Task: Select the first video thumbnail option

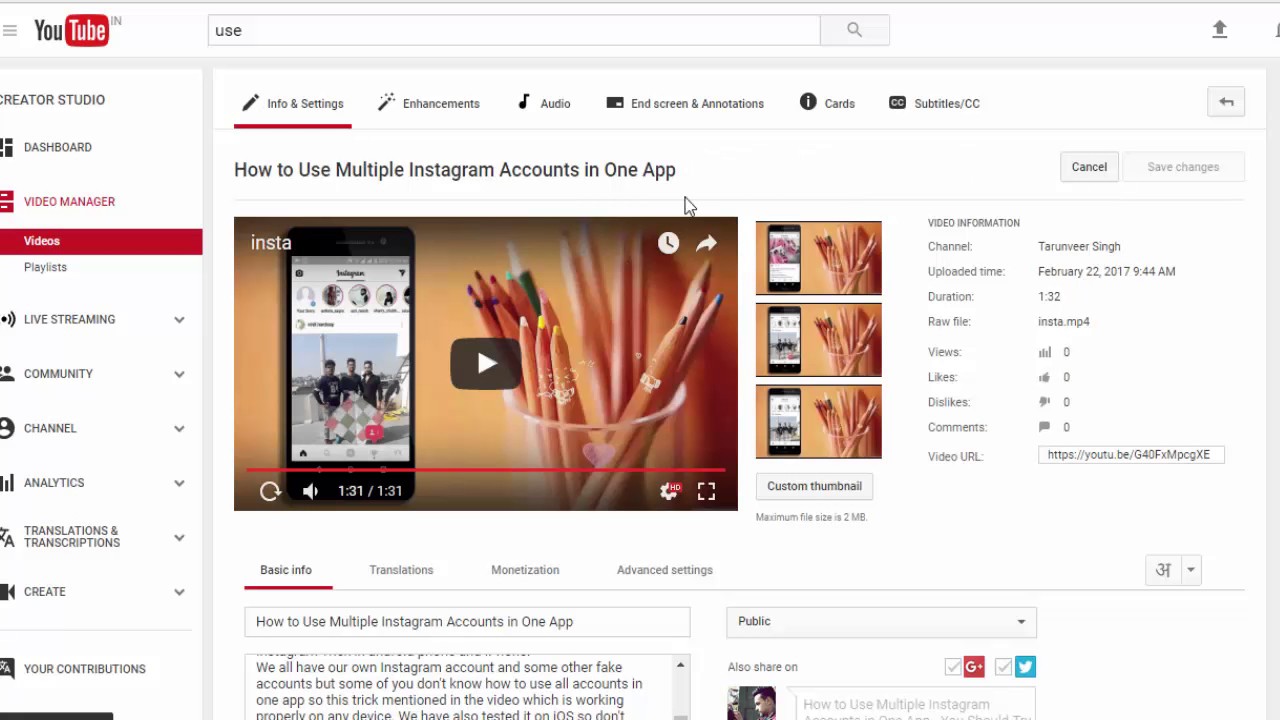Action: click(819, 259)
